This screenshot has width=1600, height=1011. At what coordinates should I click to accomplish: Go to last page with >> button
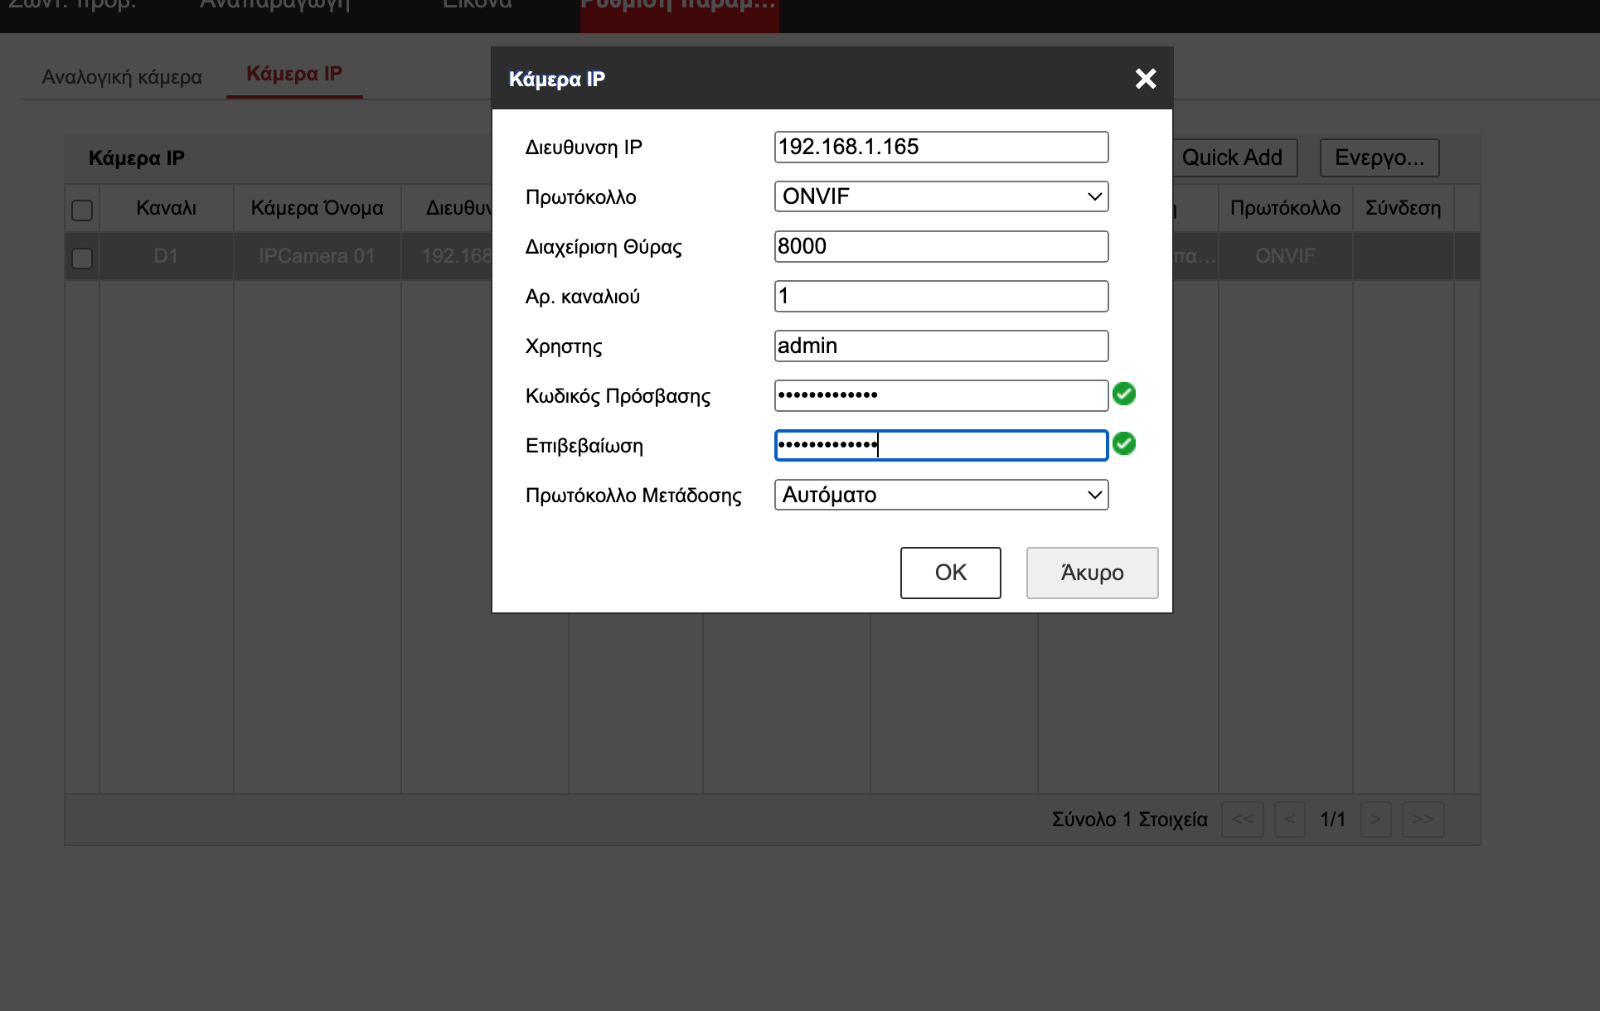pyautogui.click(x=1423, y=820)
